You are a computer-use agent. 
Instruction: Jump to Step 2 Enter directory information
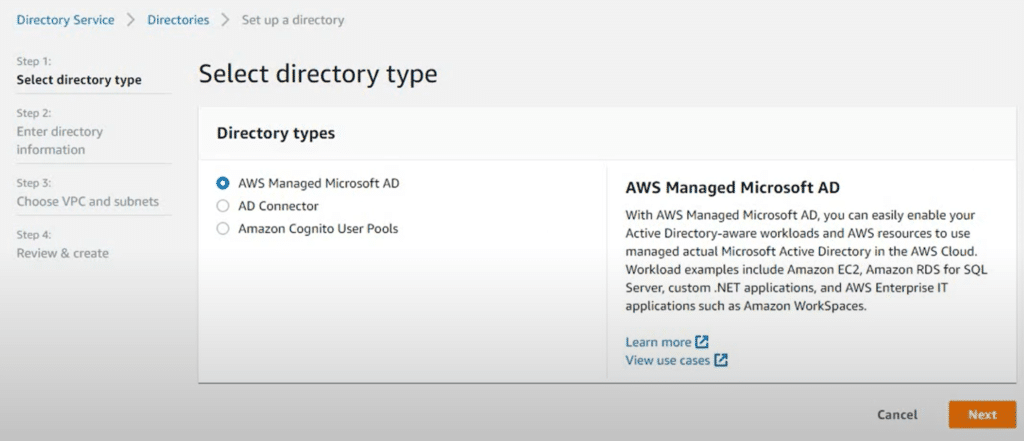point(59,140)
